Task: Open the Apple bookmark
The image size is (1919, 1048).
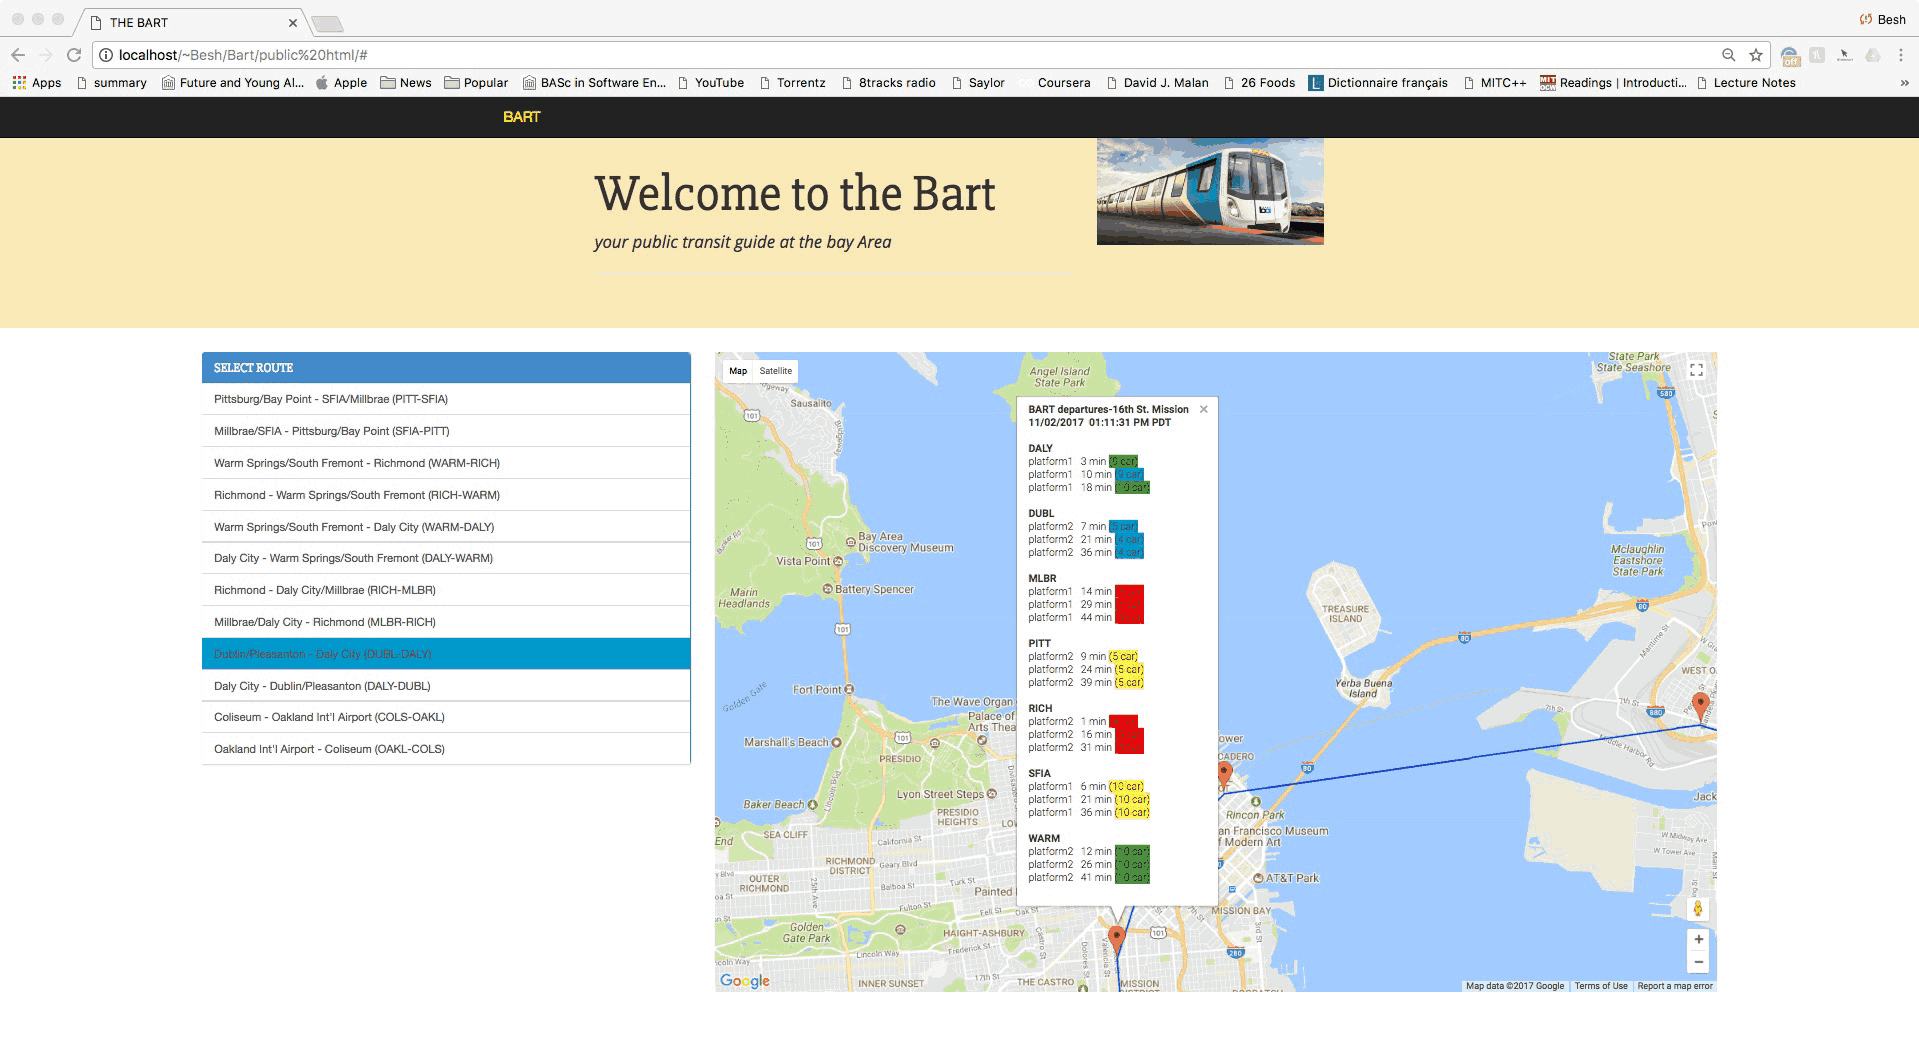Action: click(x=341, y=83)
